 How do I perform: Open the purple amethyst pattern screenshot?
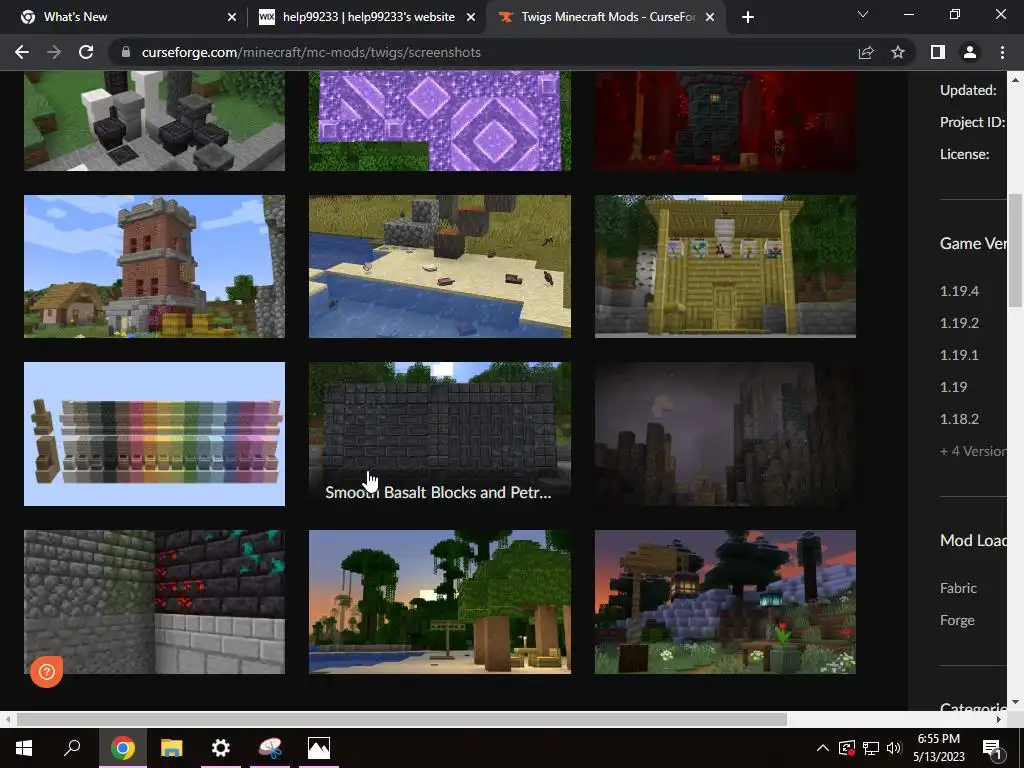tap(440, 121)
